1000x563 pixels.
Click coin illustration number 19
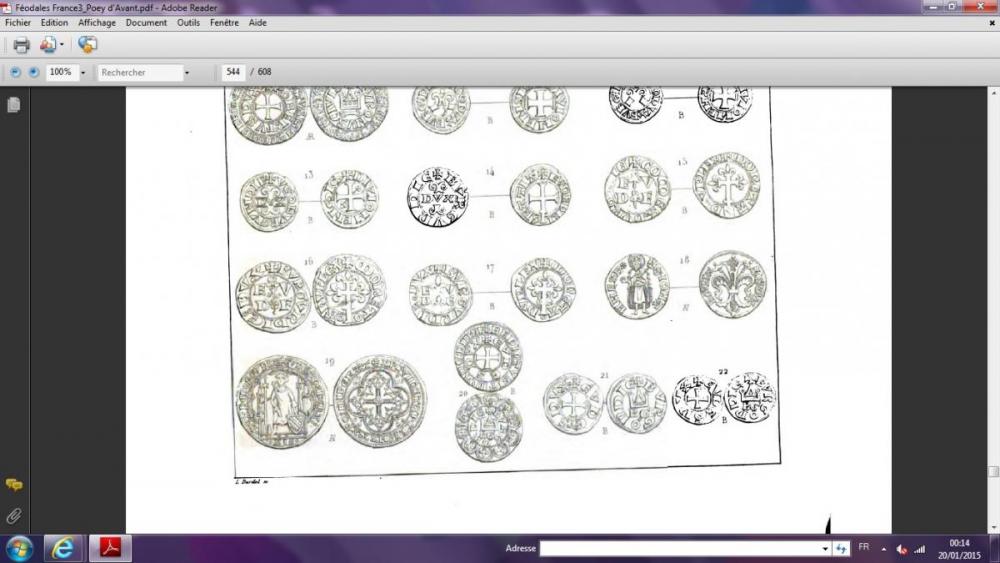tap(331, 402)
